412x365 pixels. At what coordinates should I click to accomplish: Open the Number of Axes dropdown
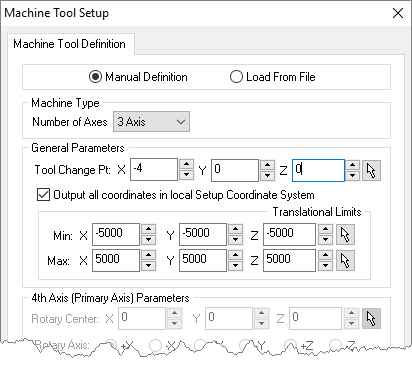coord(151,122)
